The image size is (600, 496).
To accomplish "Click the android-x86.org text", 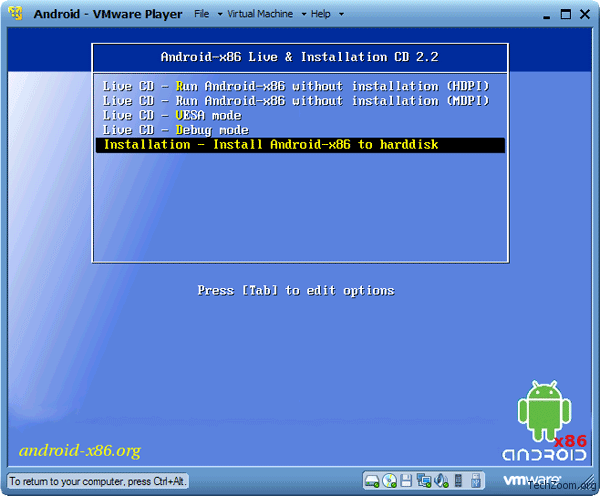I will pyautogui.click(x=80, y=451).
